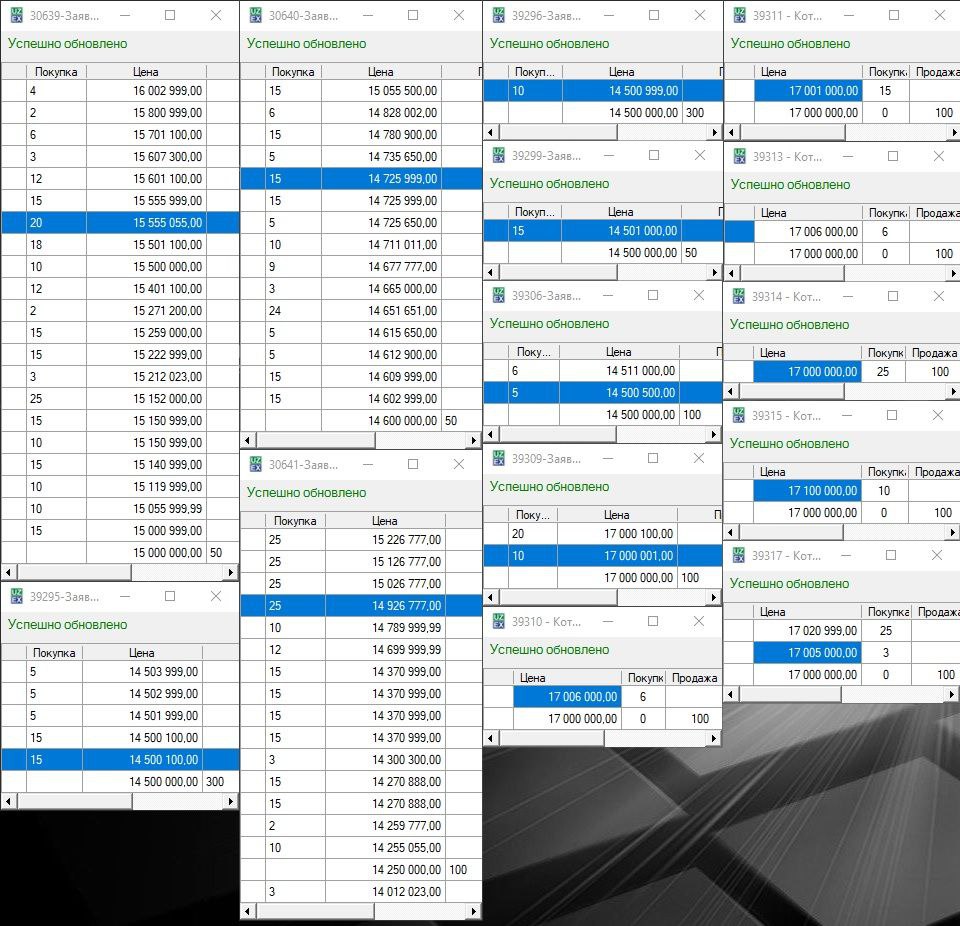
Task: Click the UZEX icon in window 39317 title bar
Action: [739, 555]
